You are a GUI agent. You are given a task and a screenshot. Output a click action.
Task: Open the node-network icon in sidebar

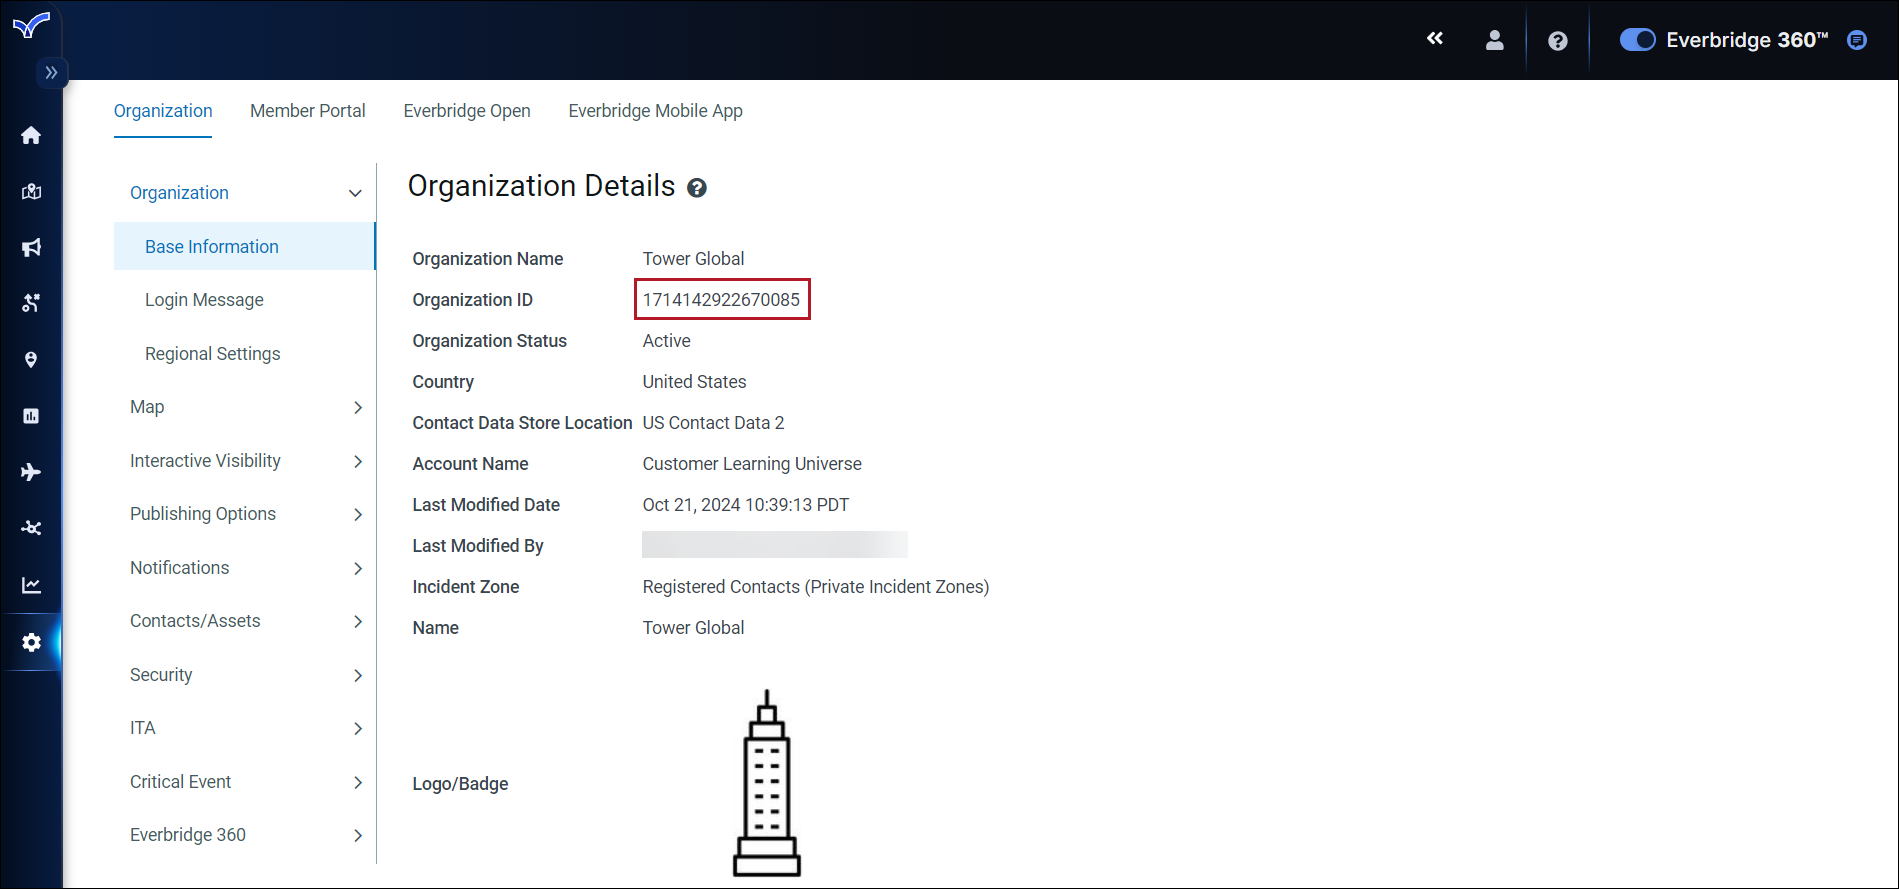click(x=31, y=528)
